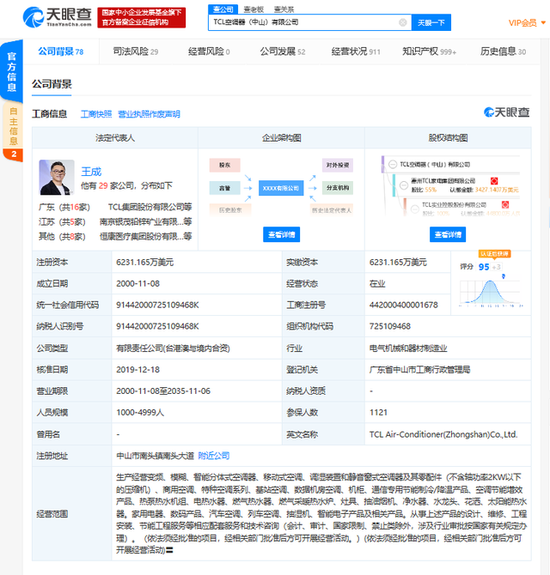Open legal representative 王成's name link
The height and width of the screenshot is (575, 550).
click(91, 172)
